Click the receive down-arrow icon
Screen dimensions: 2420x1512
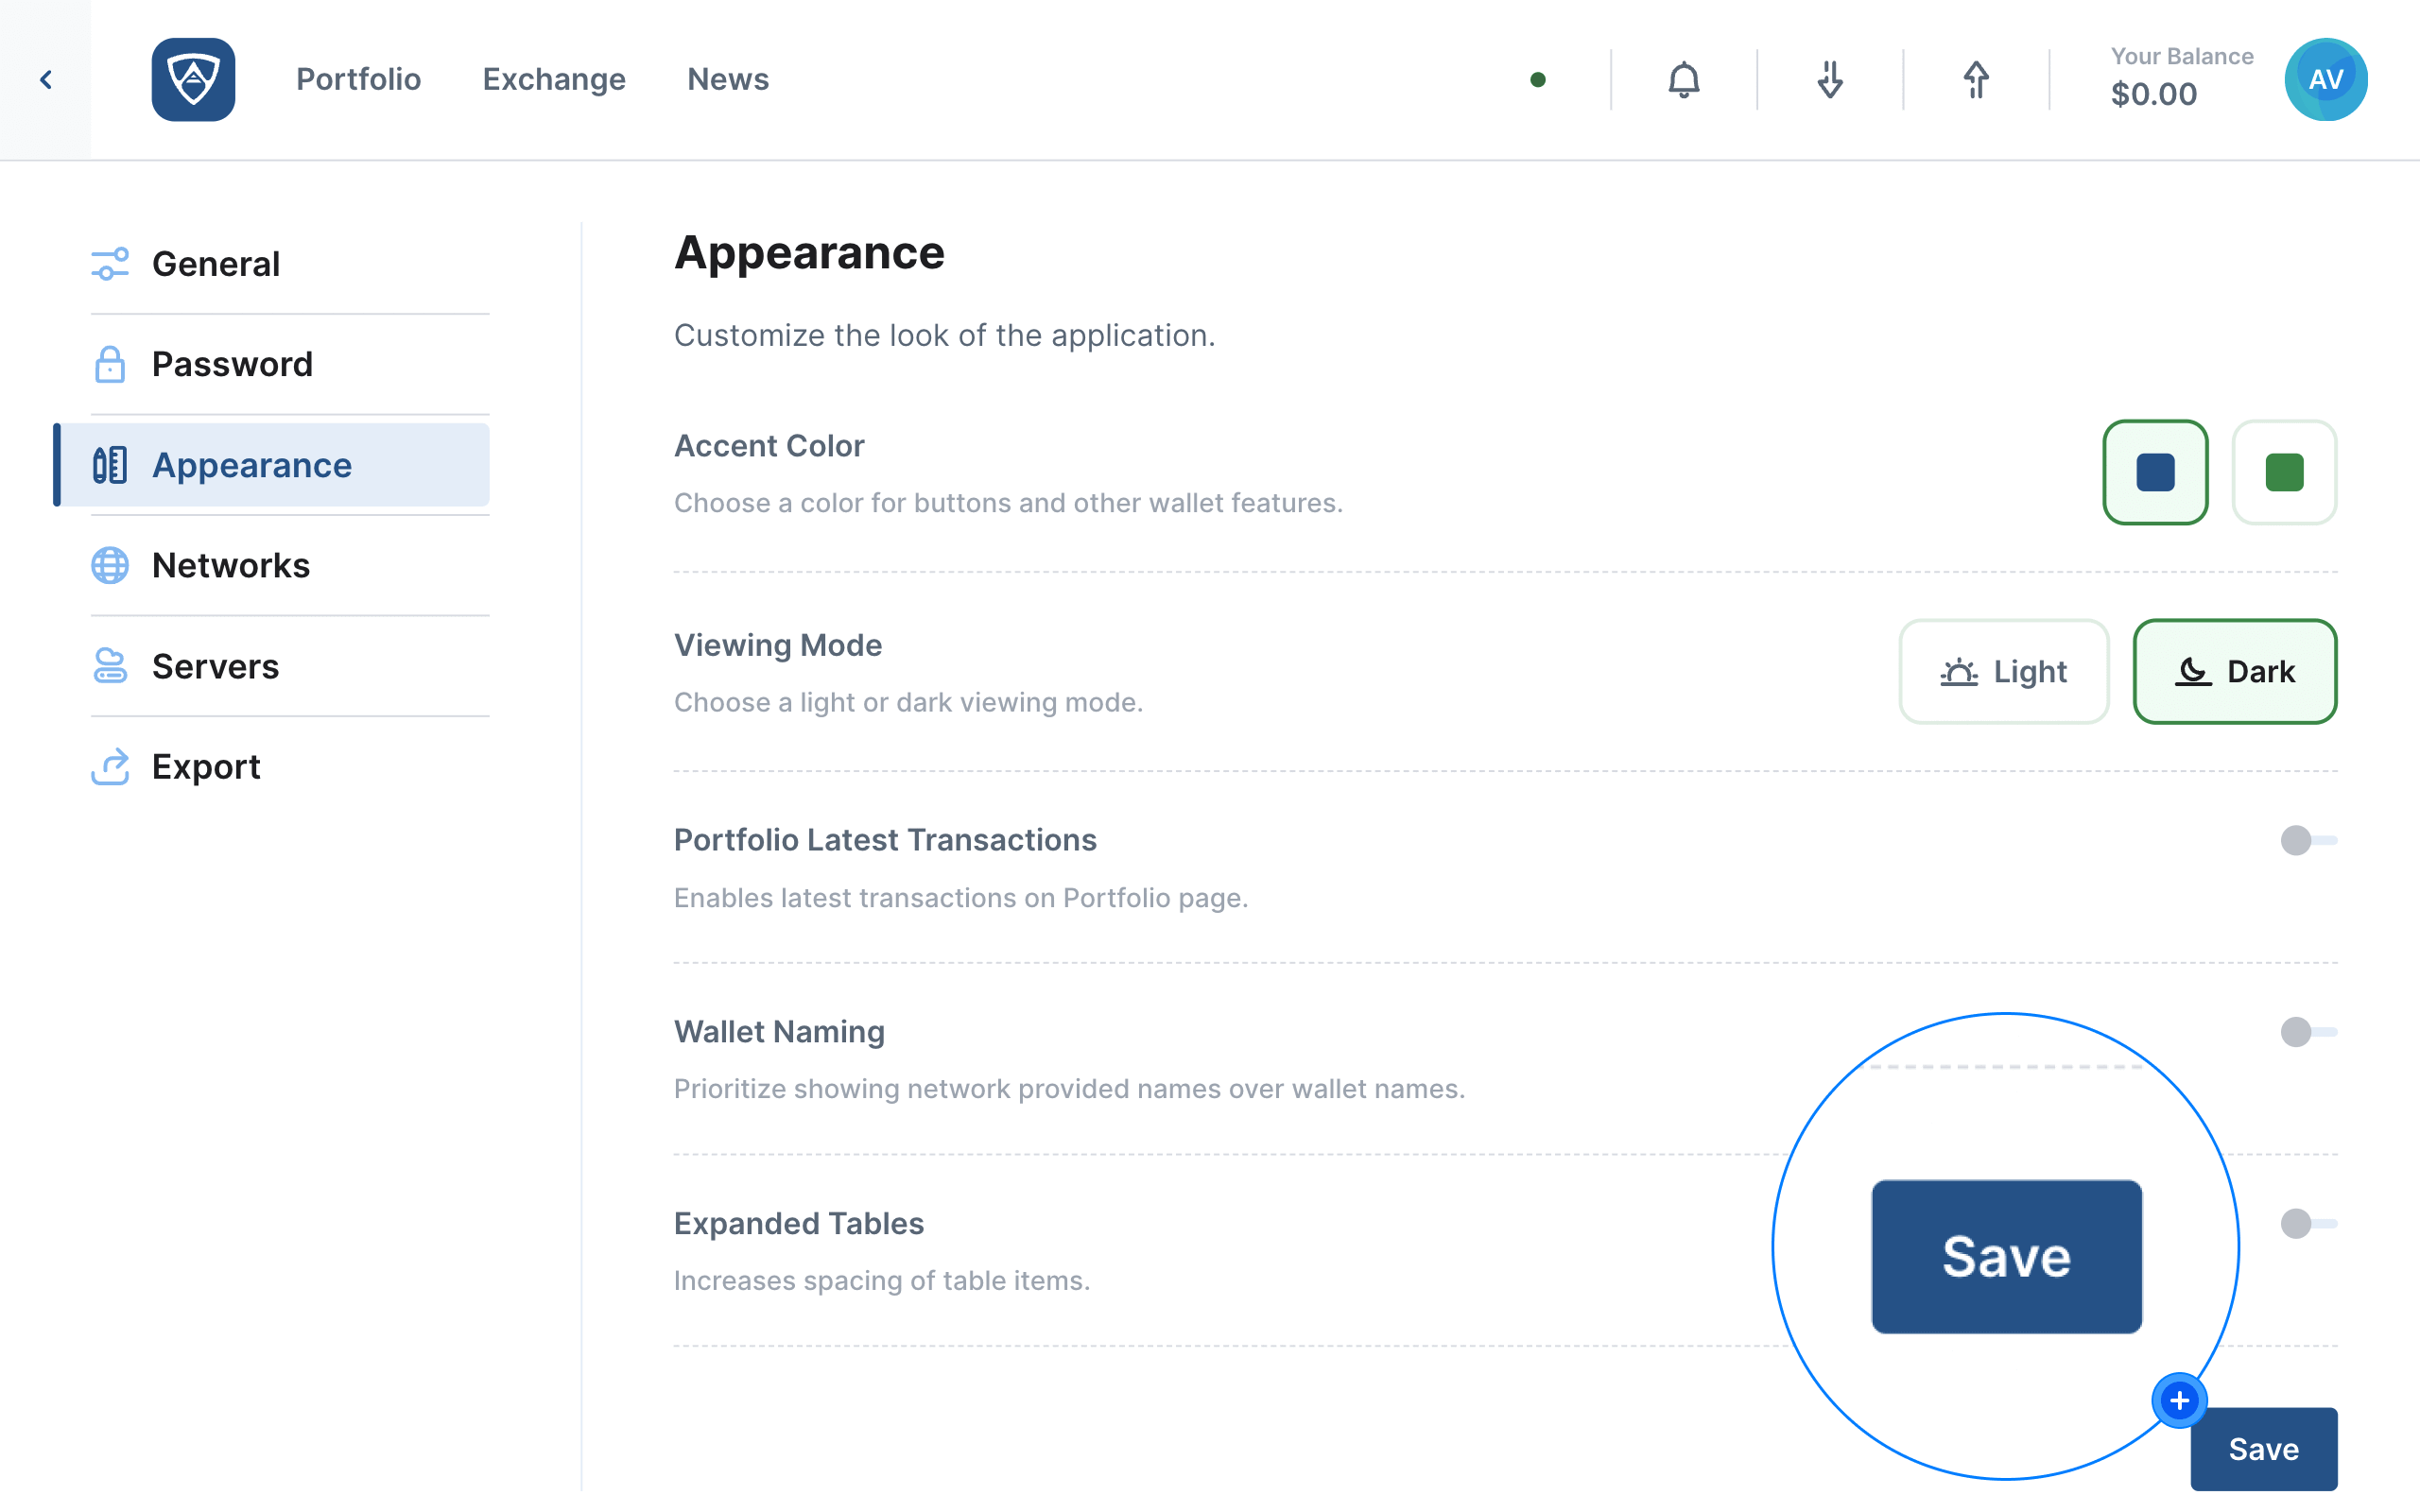1830,80
